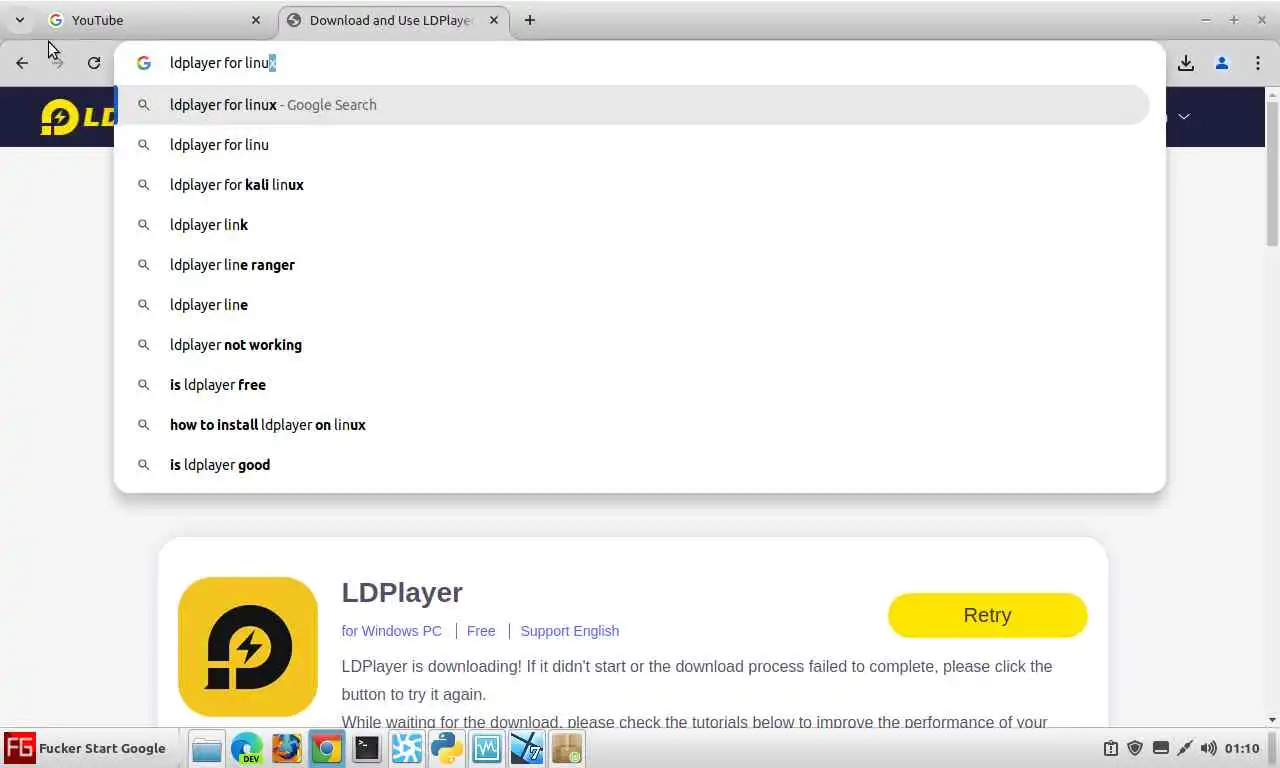Open a new tab with plus button

[530, 20]
